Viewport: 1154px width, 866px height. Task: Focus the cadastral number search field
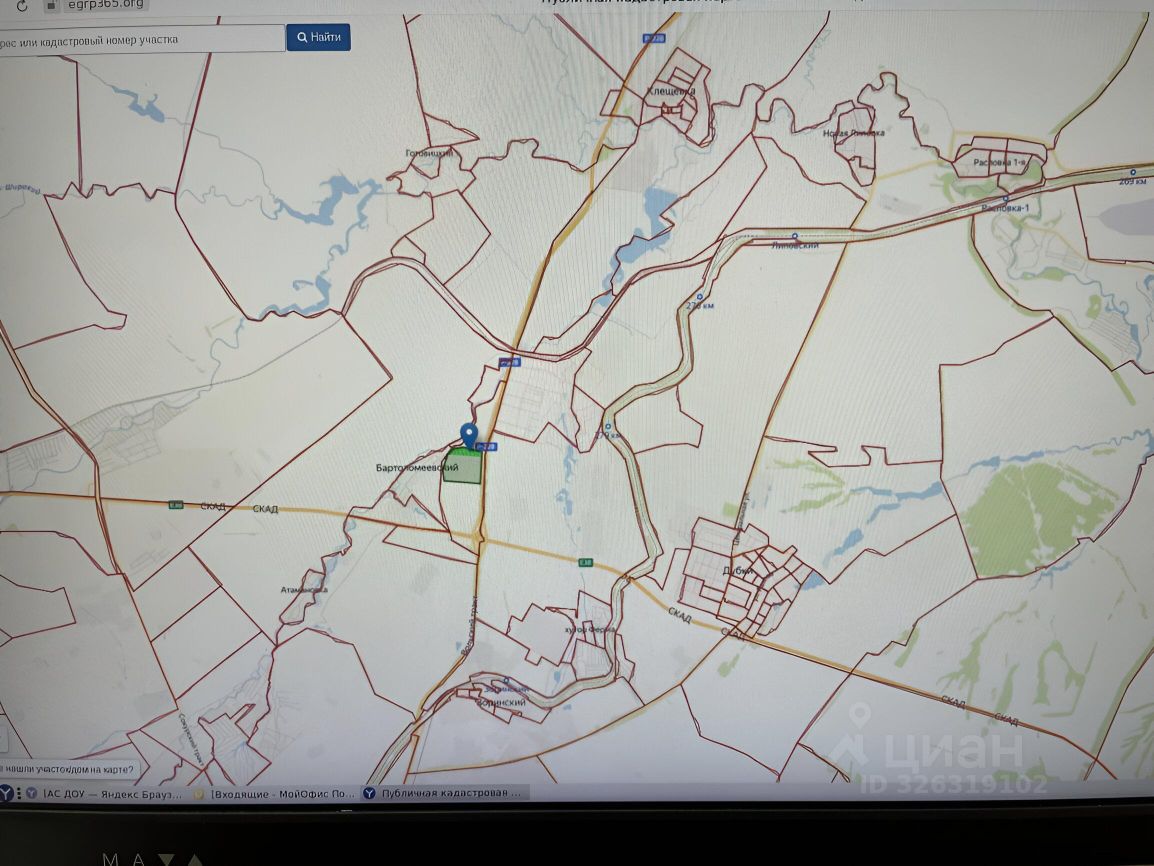pos(142,40)
